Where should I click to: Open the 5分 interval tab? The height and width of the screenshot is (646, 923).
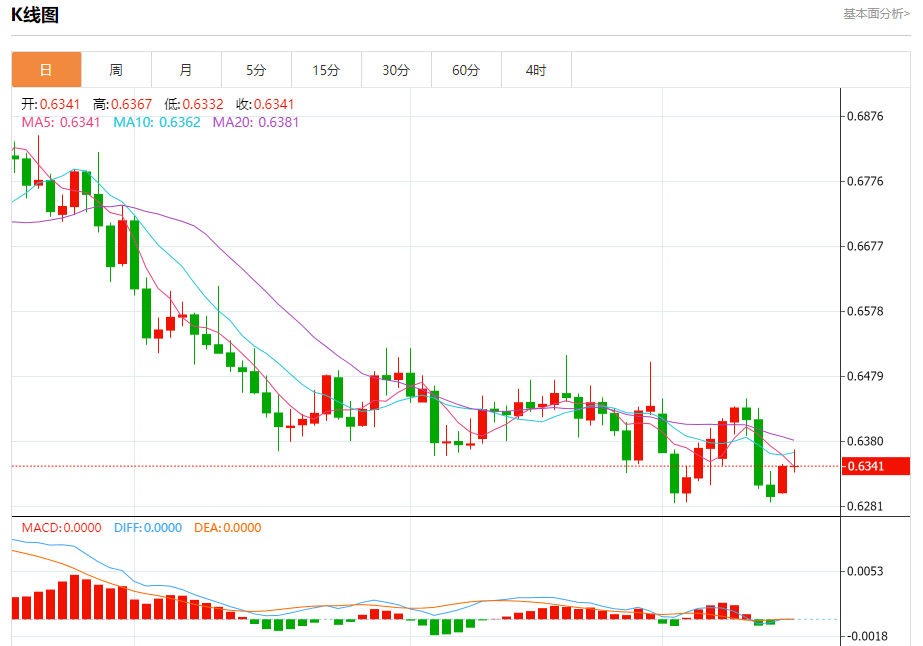[256, 69]
